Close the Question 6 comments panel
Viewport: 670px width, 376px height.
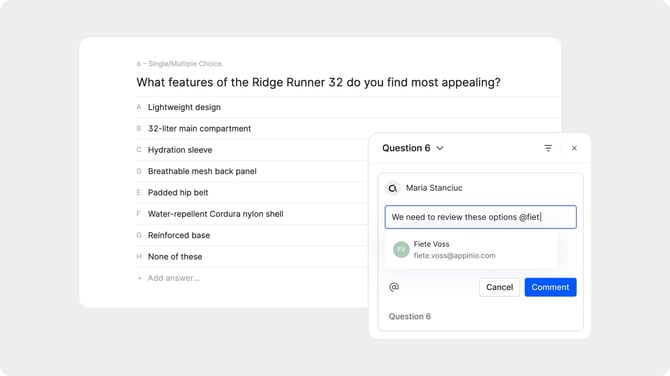pyautogui.click(x=574, y=148)
